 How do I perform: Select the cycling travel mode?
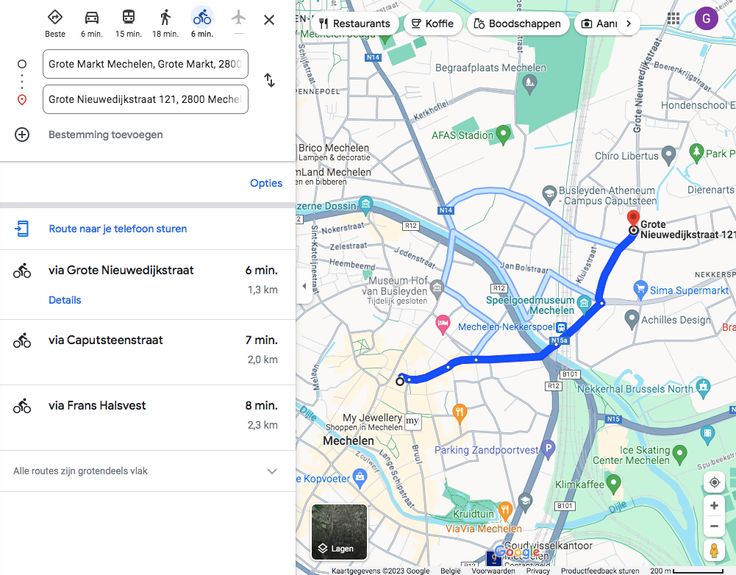tap(202, 18)
